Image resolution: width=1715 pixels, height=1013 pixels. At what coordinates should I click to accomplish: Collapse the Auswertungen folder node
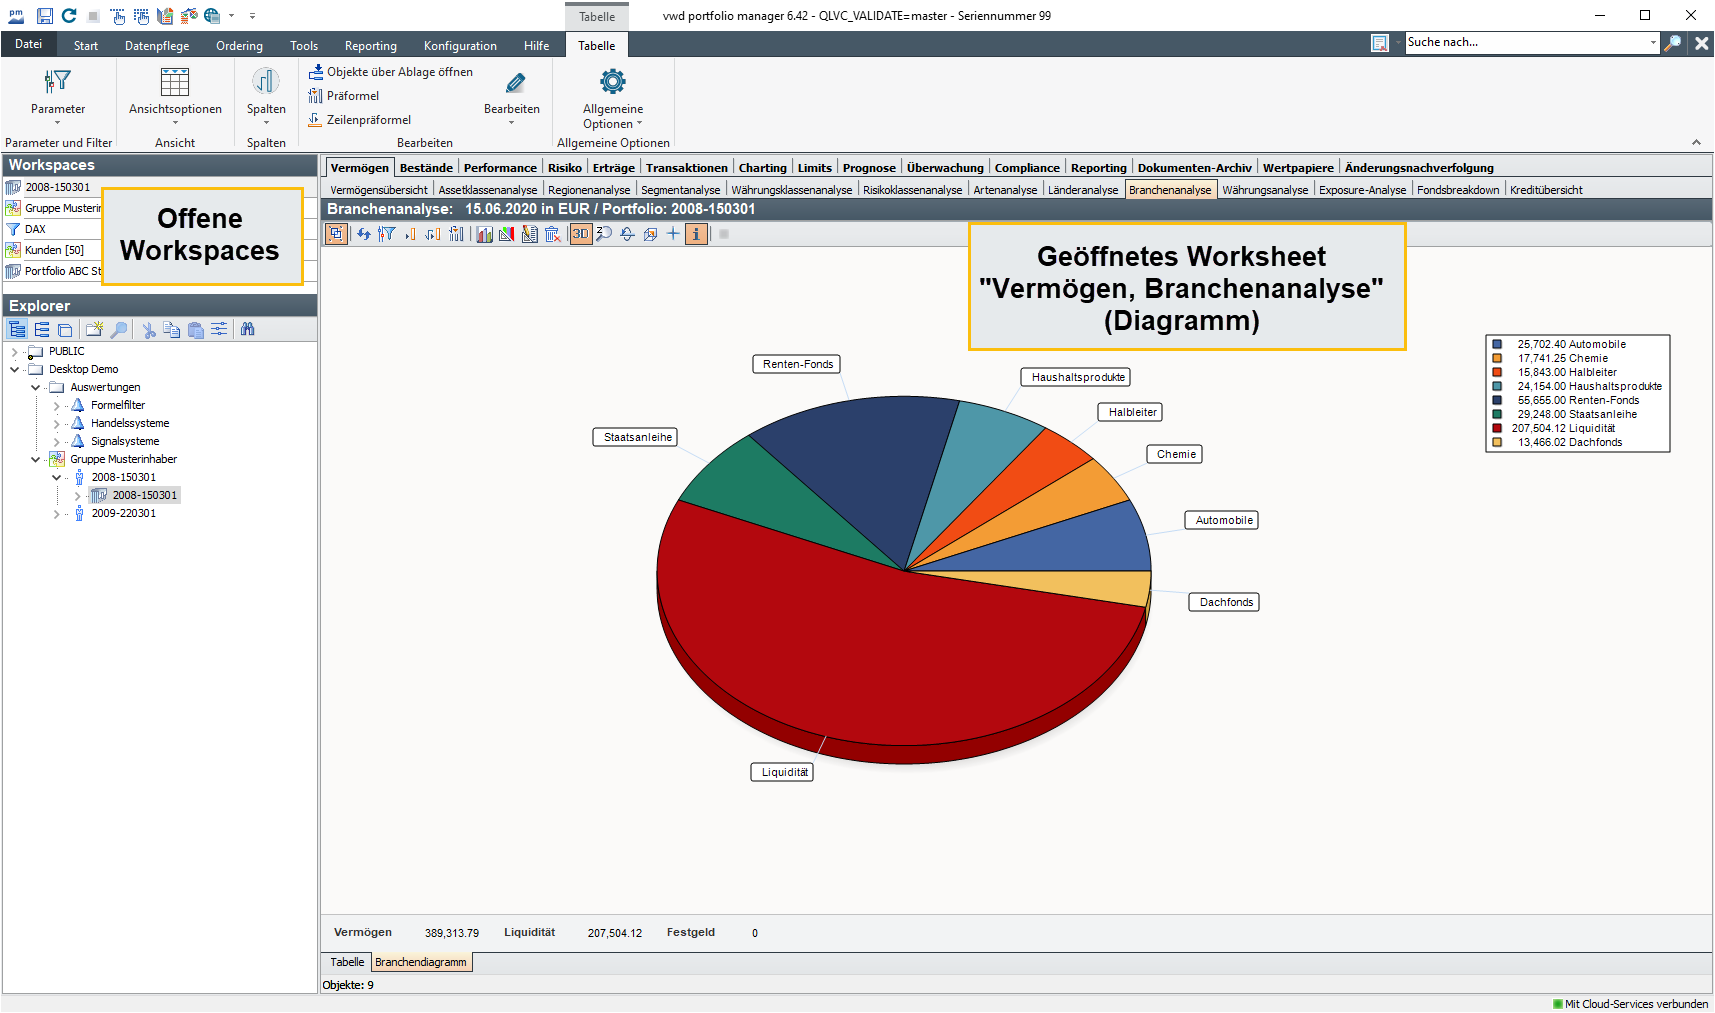point(35,388)
